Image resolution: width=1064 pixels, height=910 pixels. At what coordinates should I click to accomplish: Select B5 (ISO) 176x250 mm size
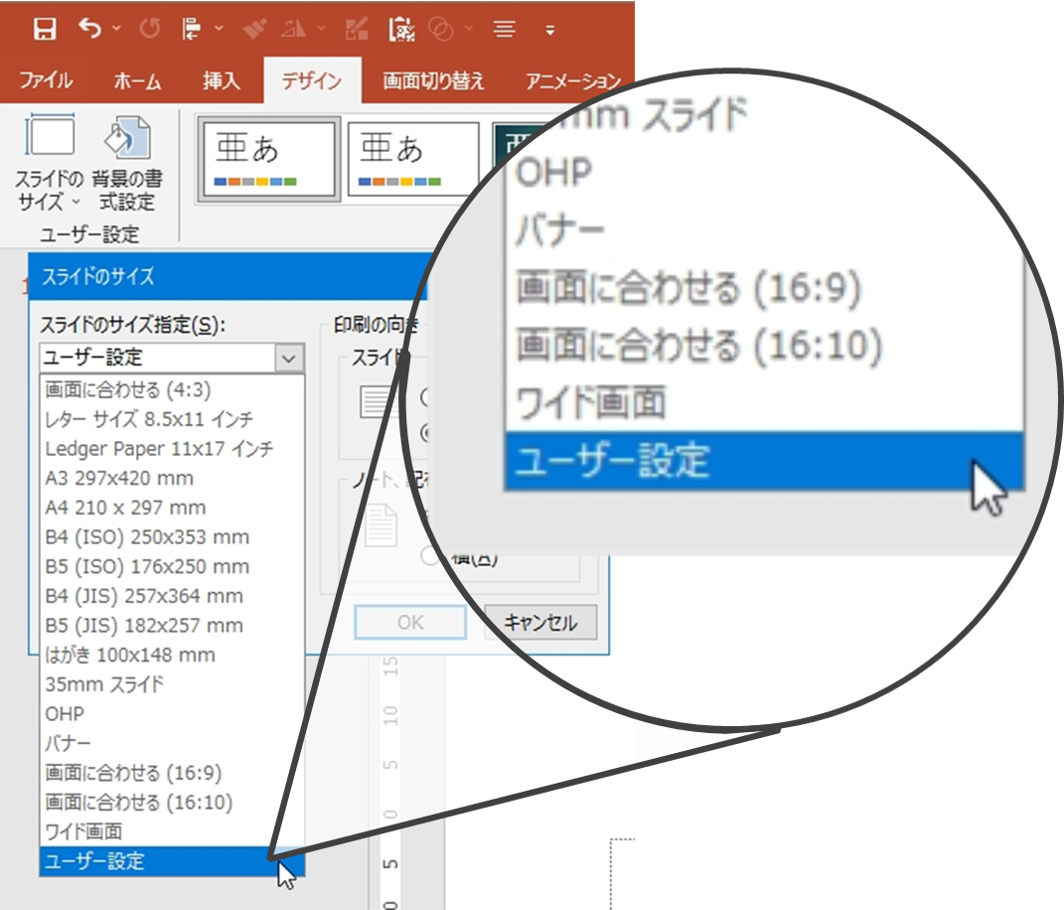pyautogui.click(x=172, y=566)
